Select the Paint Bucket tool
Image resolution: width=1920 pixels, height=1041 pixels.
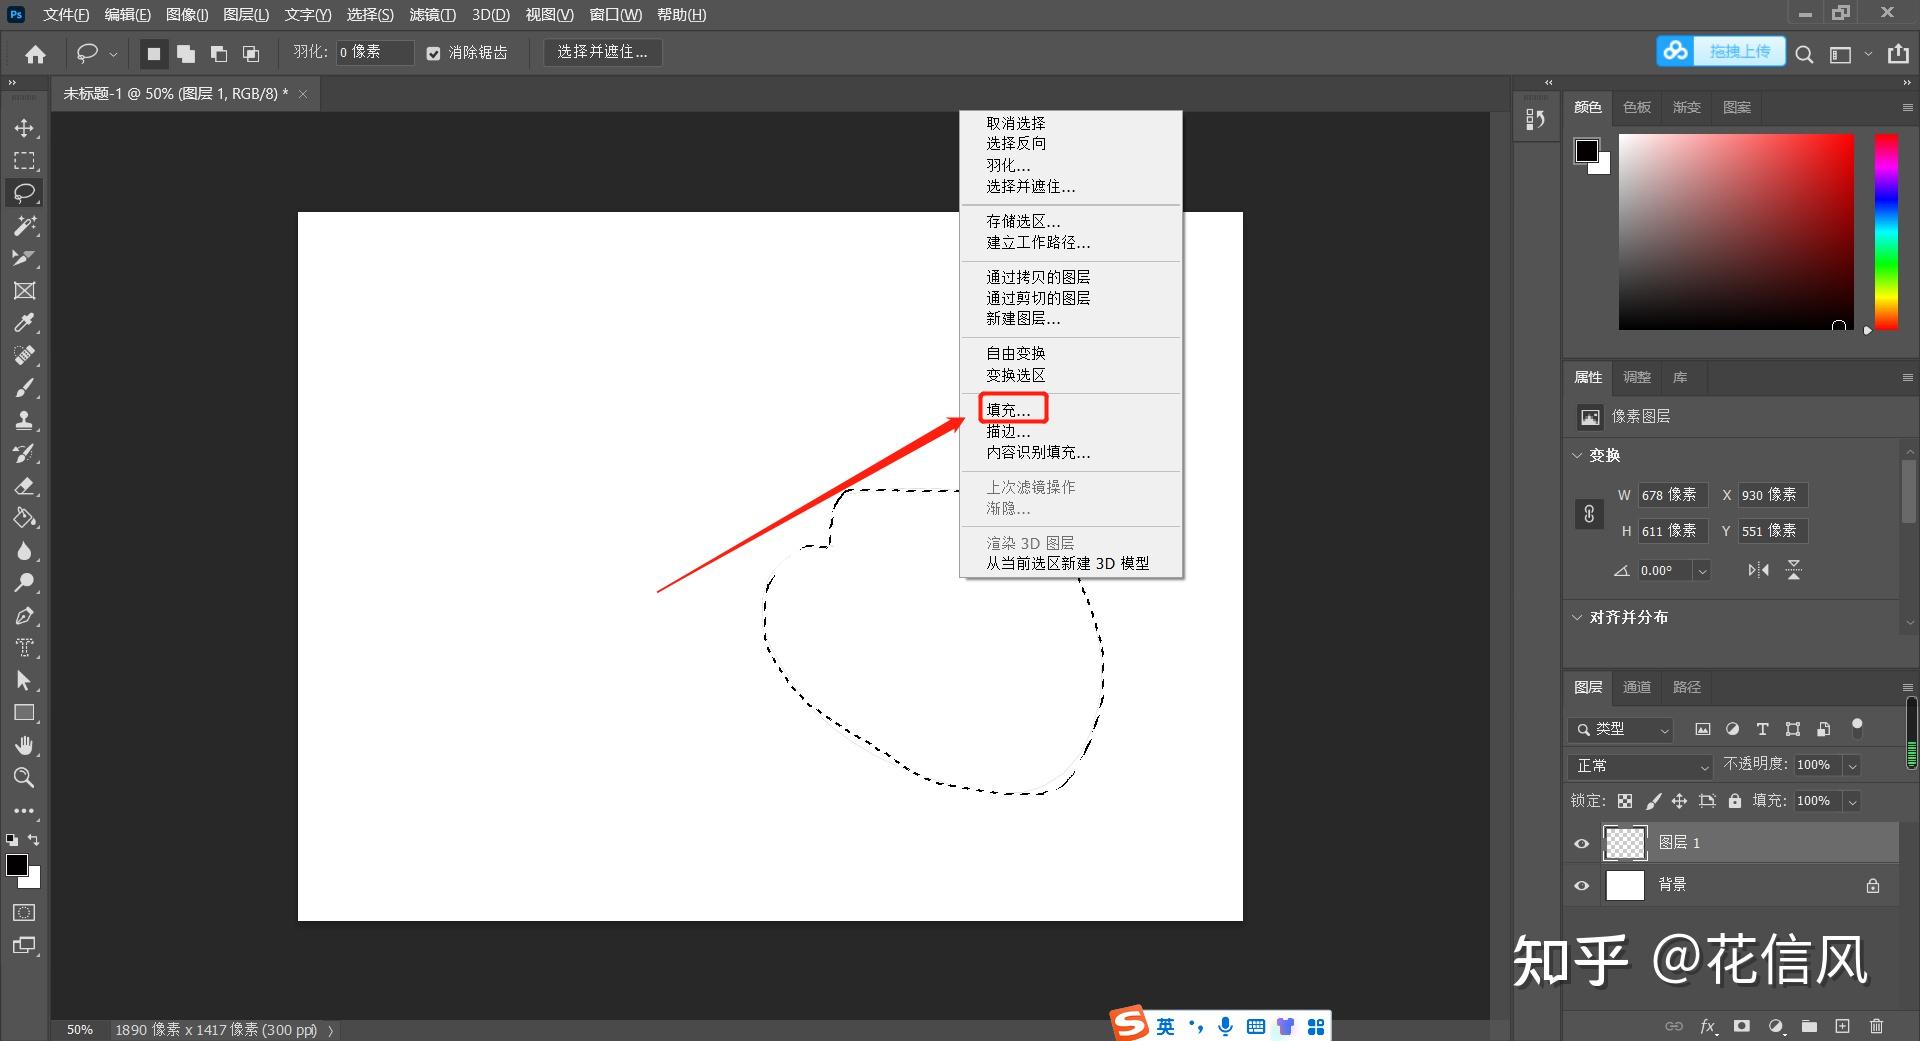pos(24,518)
